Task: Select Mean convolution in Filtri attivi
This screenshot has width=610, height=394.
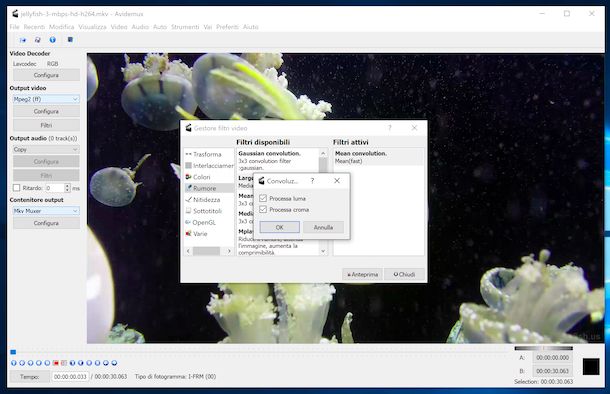Action: [378, 157]
